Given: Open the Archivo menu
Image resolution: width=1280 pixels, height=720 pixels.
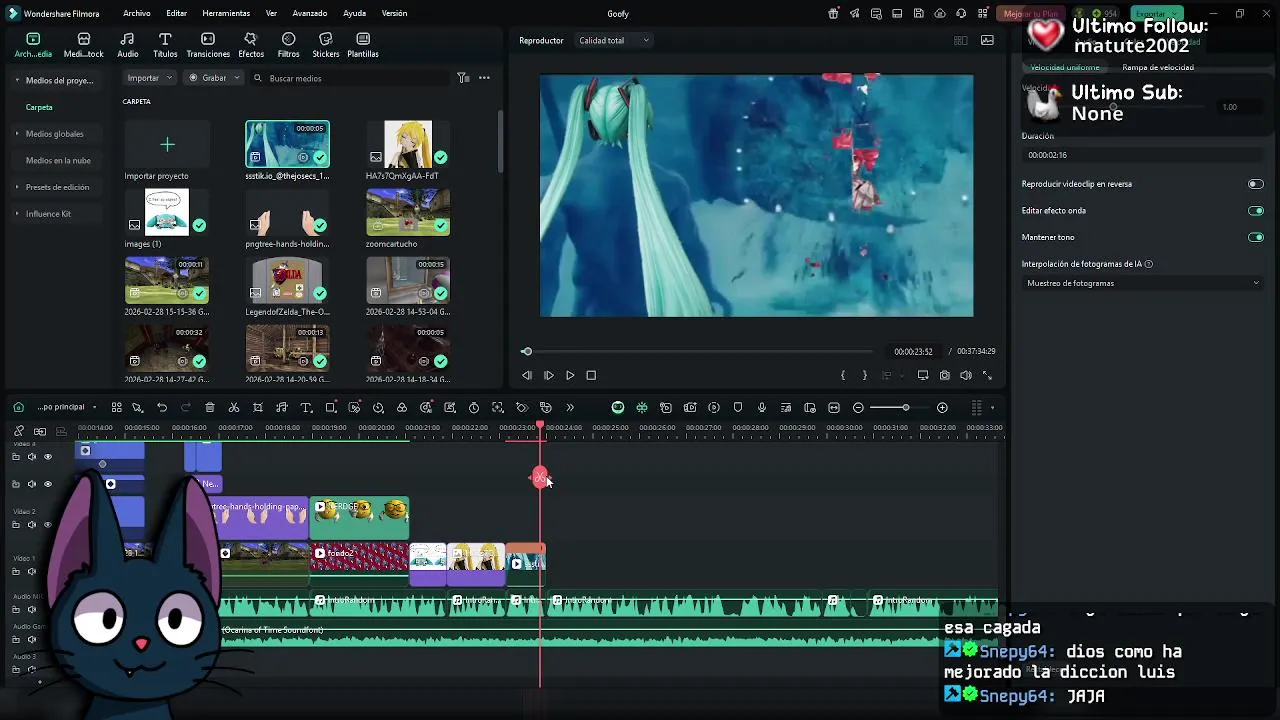Looking at the screenshot, I should pyautogui.click(x=137, y=13).
